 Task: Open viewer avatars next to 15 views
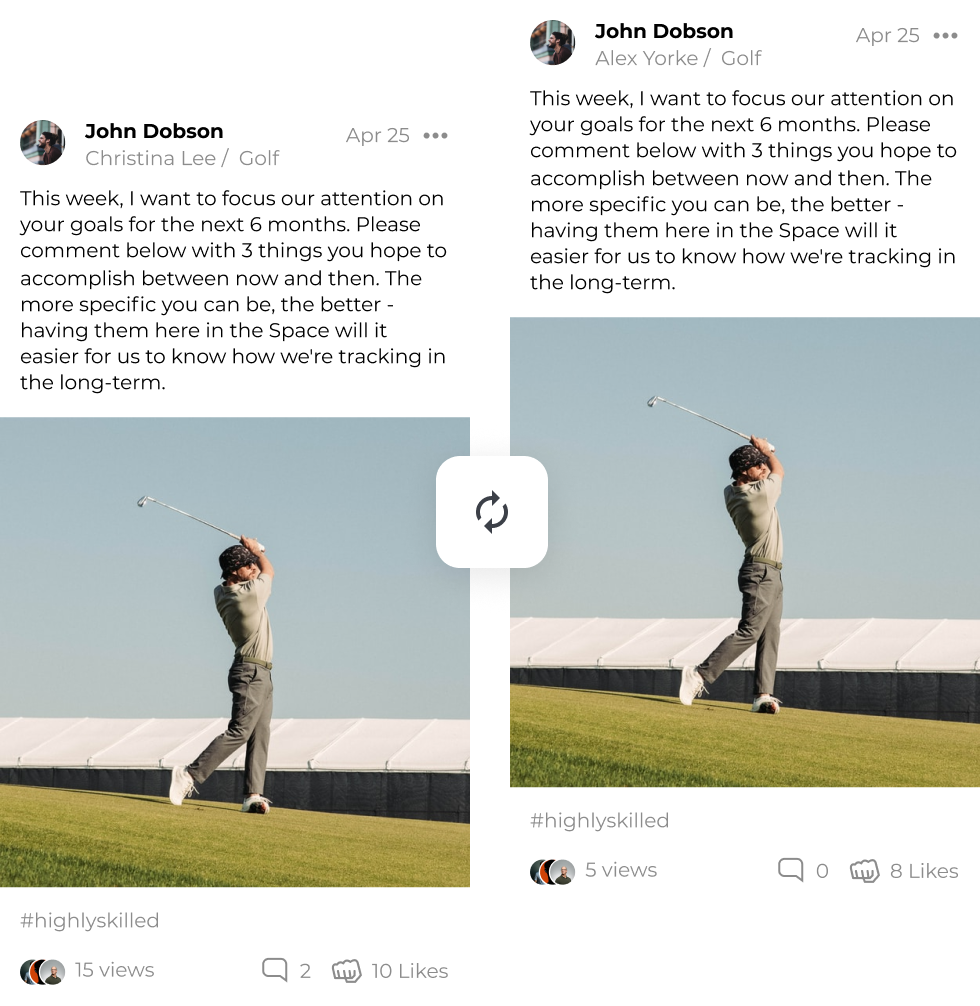(42, 971)
